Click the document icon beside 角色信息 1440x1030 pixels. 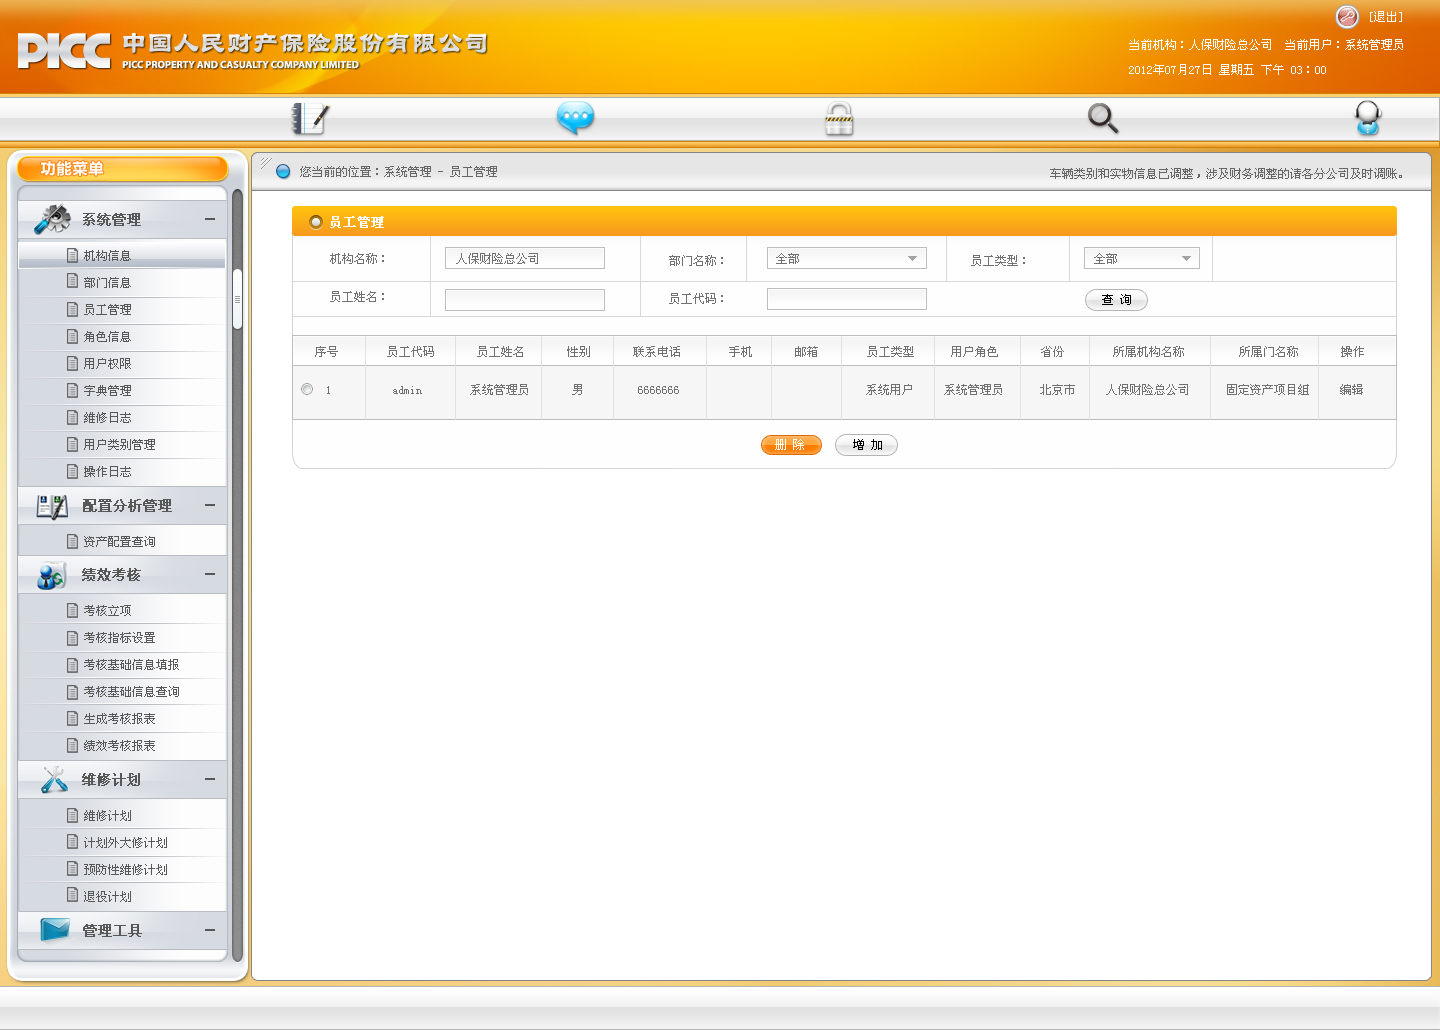point(72,336)
